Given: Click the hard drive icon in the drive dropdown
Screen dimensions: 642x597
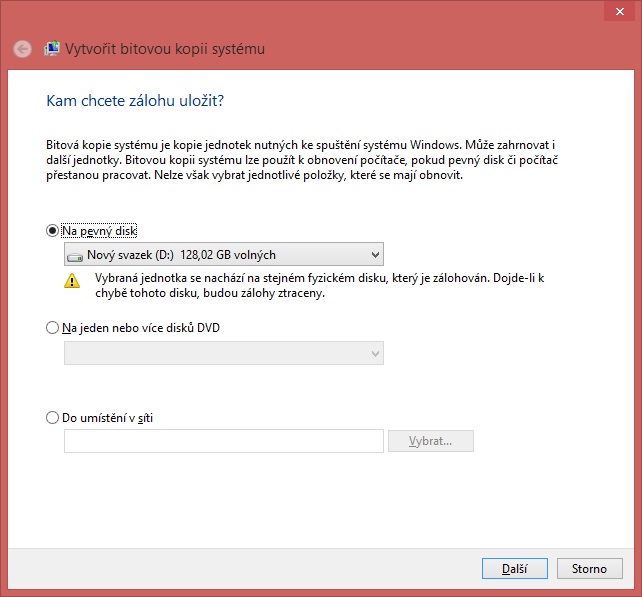Looking at the screenshot, I should pyautogui.click(x=75, y=256).
